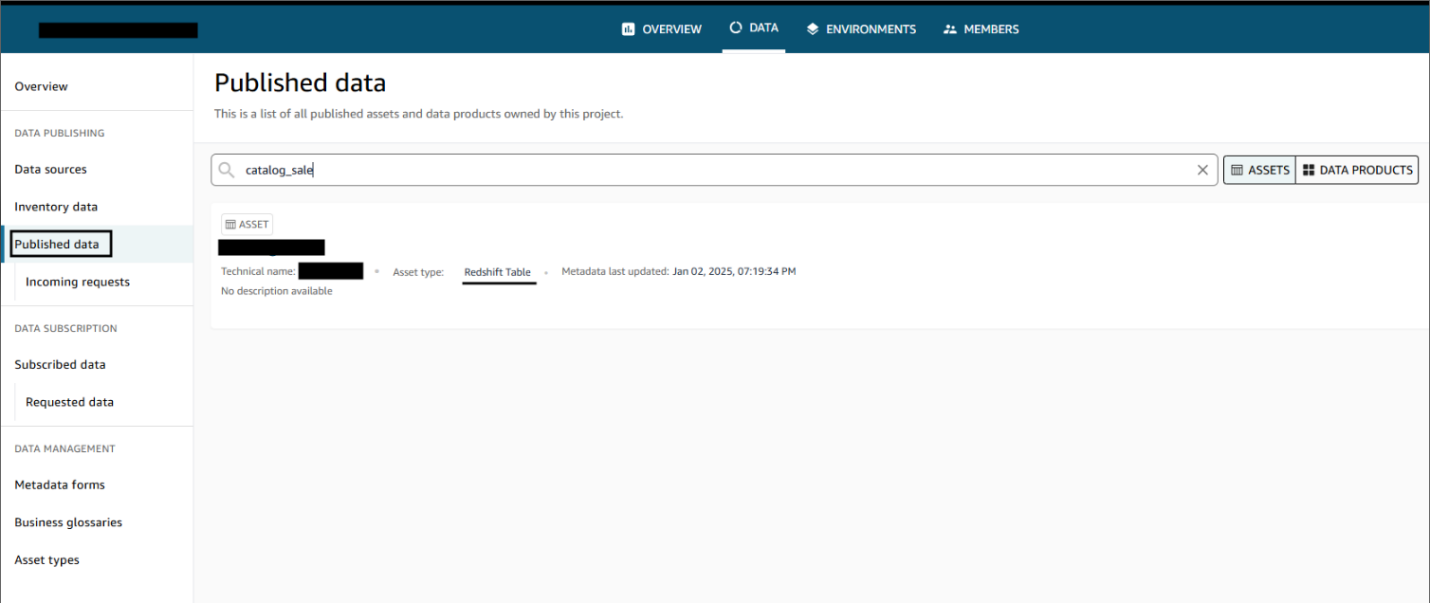
Task: Open Metadata forms in sidebar
Action: (x=59, y=485)
